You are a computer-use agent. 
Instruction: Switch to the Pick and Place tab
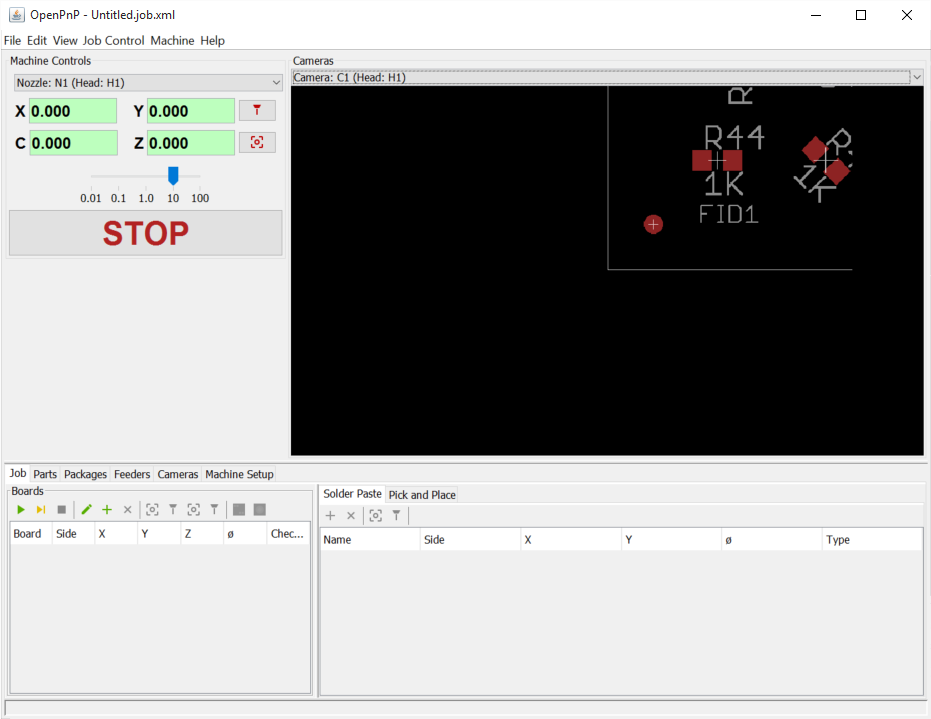tap(422, 495)
